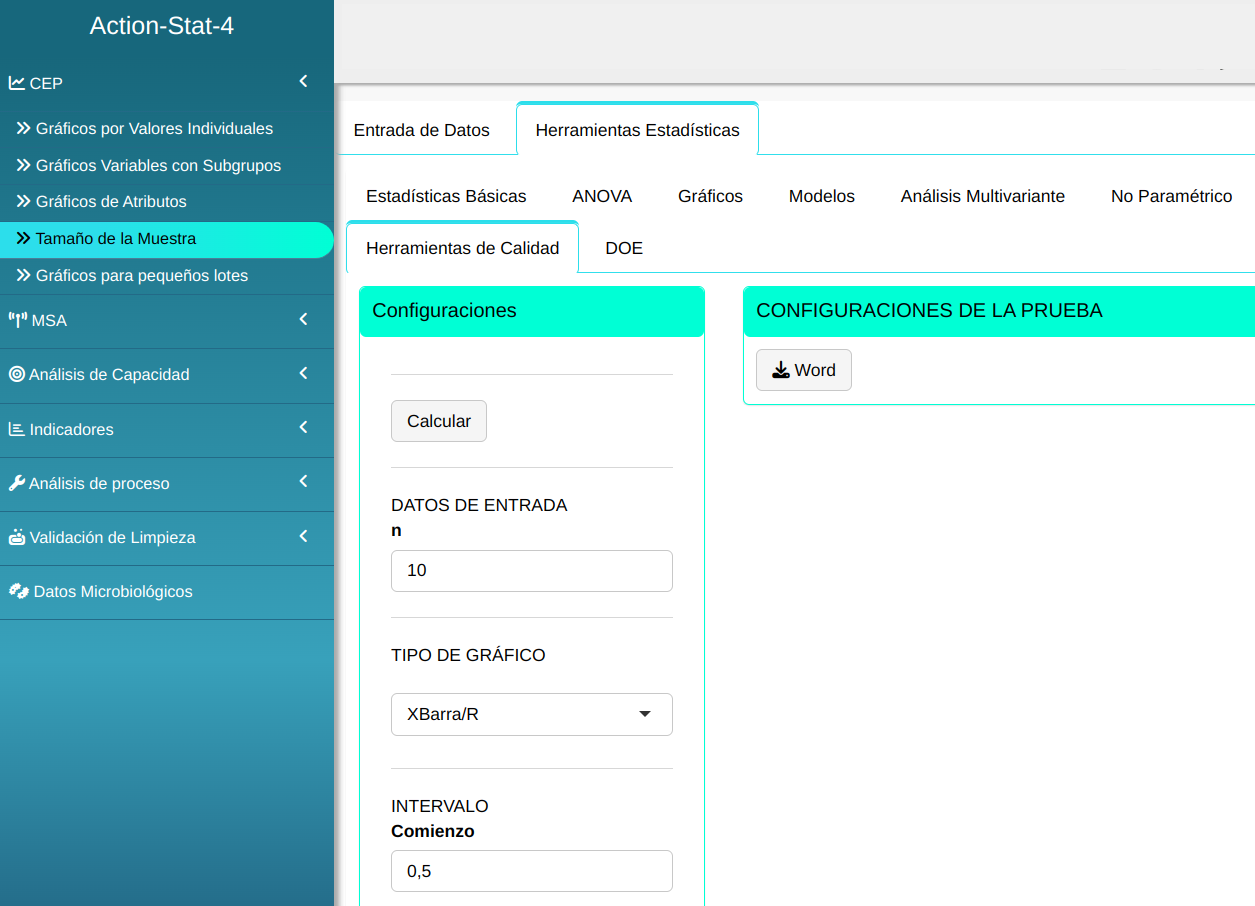The width and height of the screenshot is (1255, 906).
Task: Select the DOE tab
Action: coord(624,248)
